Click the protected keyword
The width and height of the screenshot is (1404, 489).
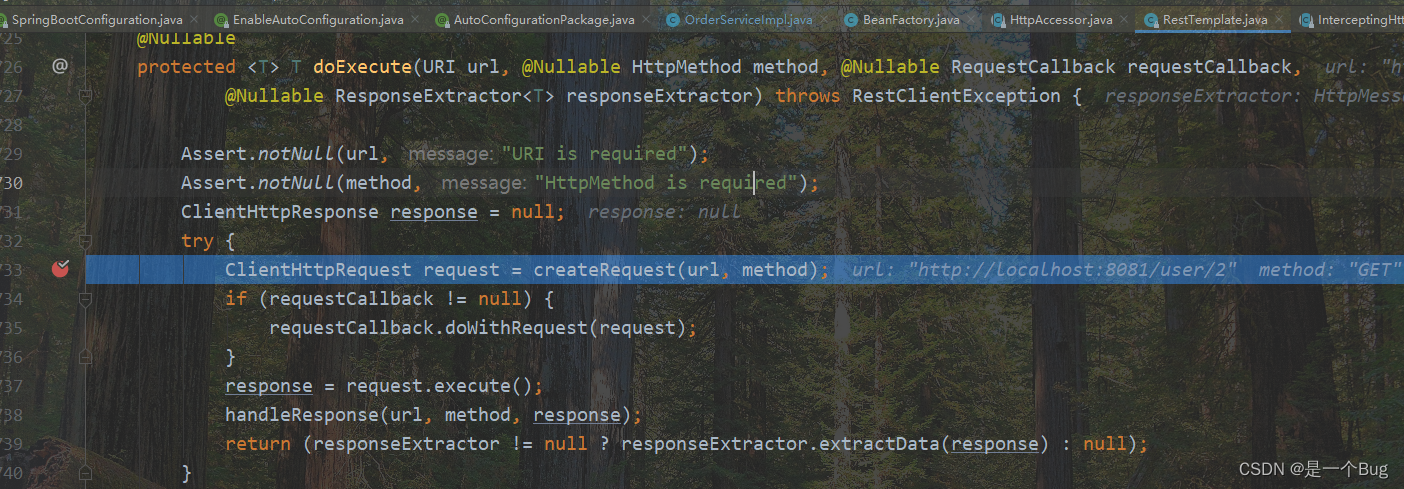186,67
